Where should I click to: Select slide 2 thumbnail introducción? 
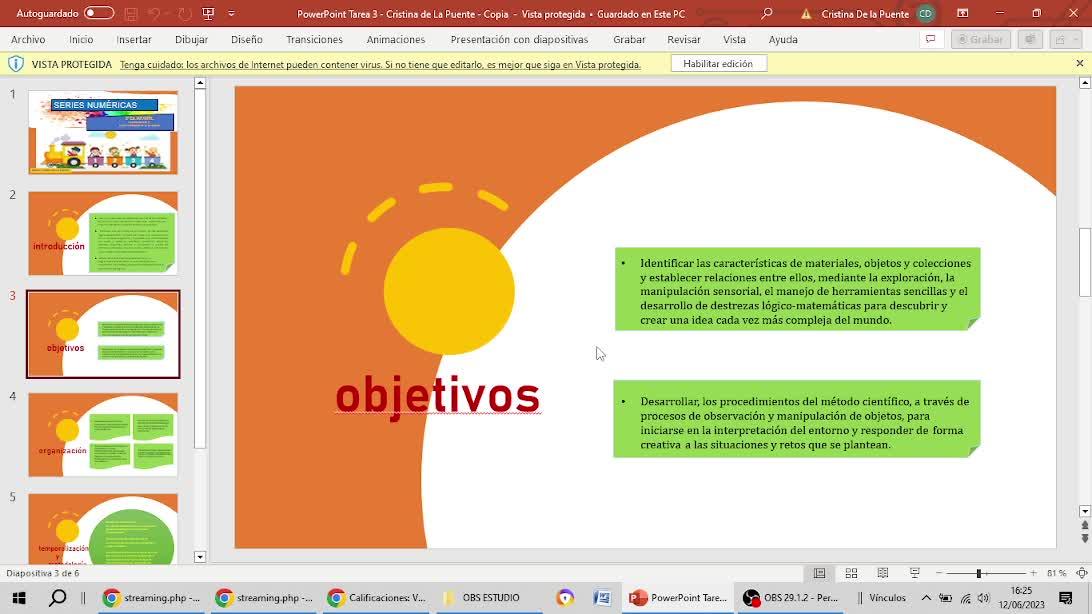pos(103,233)
